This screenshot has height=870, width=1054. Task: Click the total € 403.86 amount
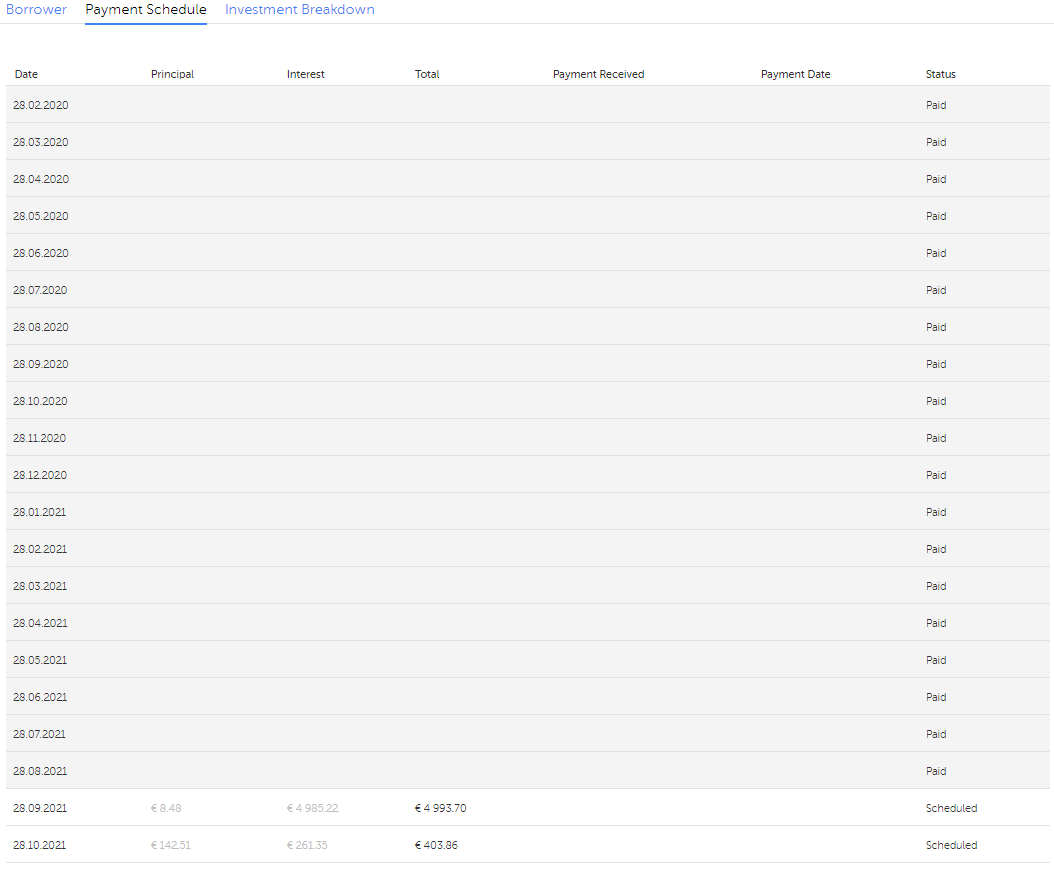[436, 845]
